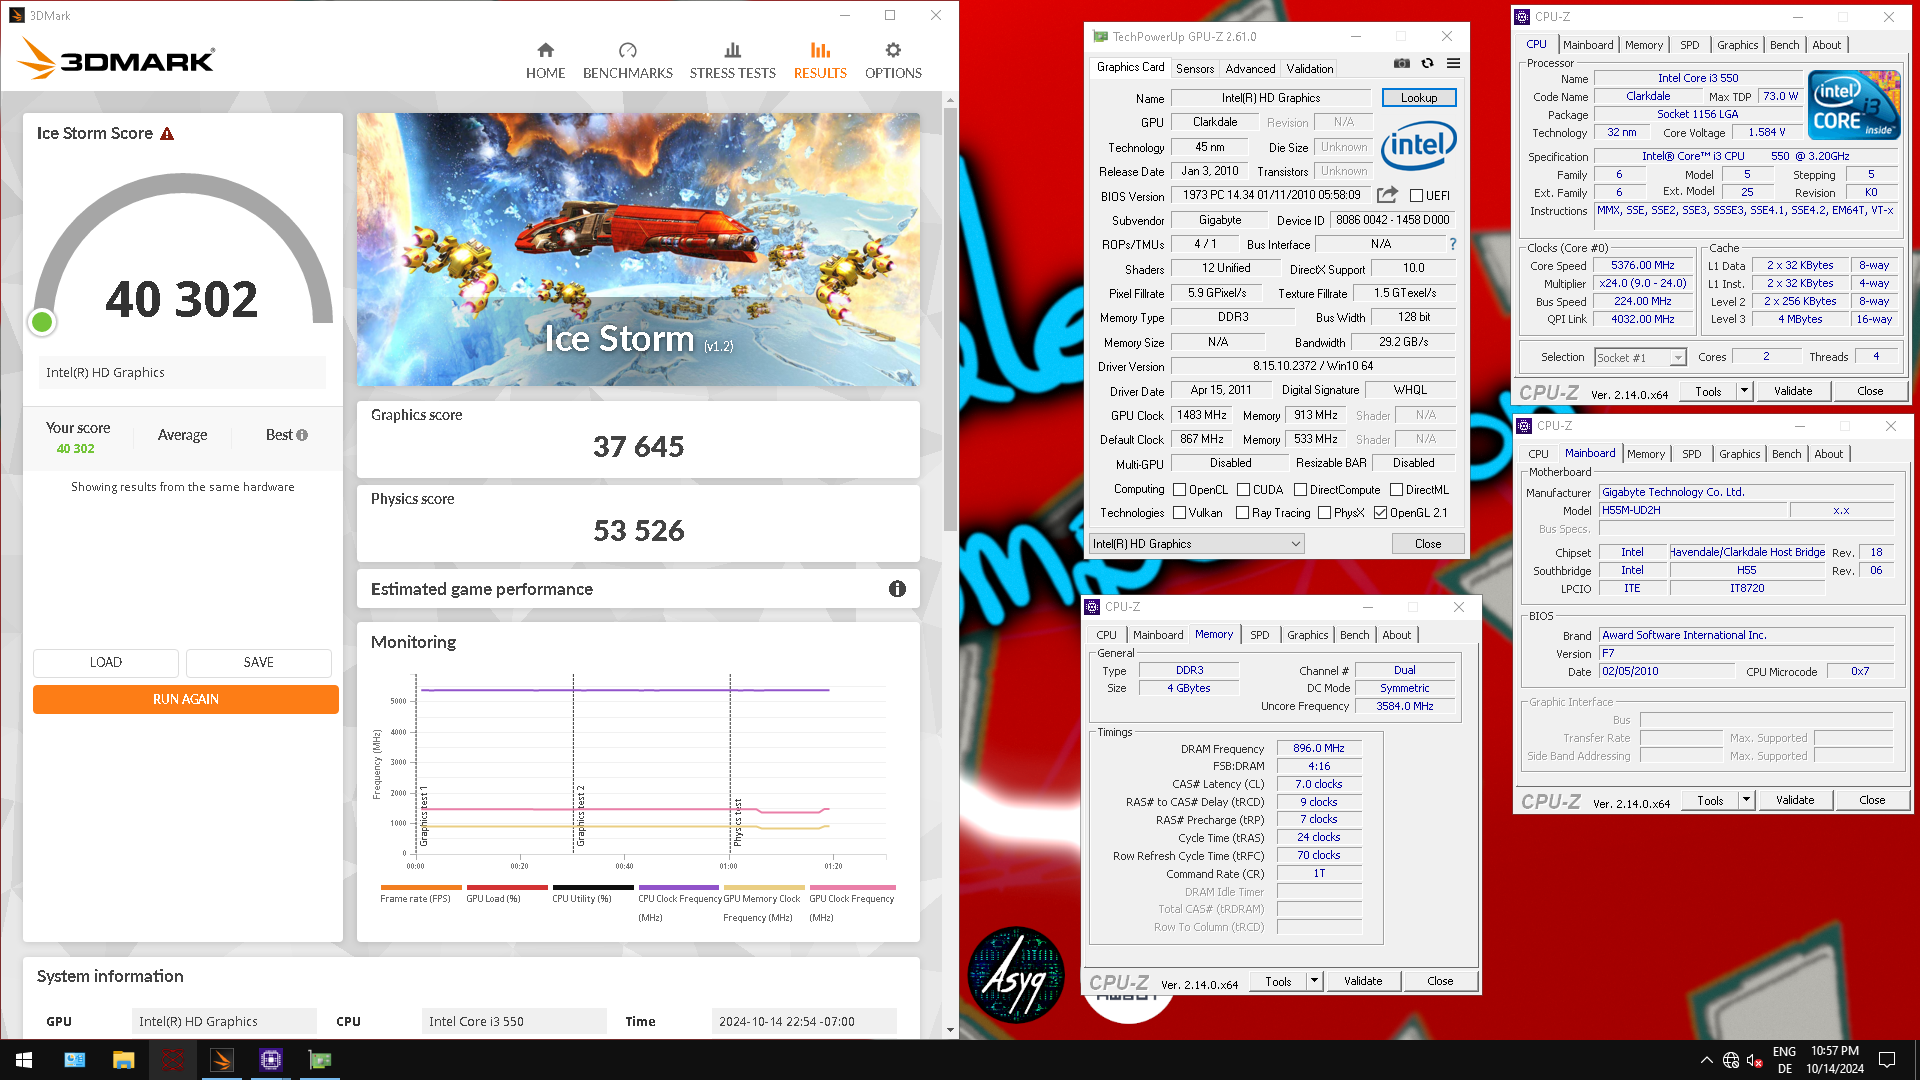Image resolution: width=1920 pixels, height=1080 pixels.
Task: Expand Tools dropdown arrow in CPU-Z CPU window
Action: click(x=1744, y=391)
